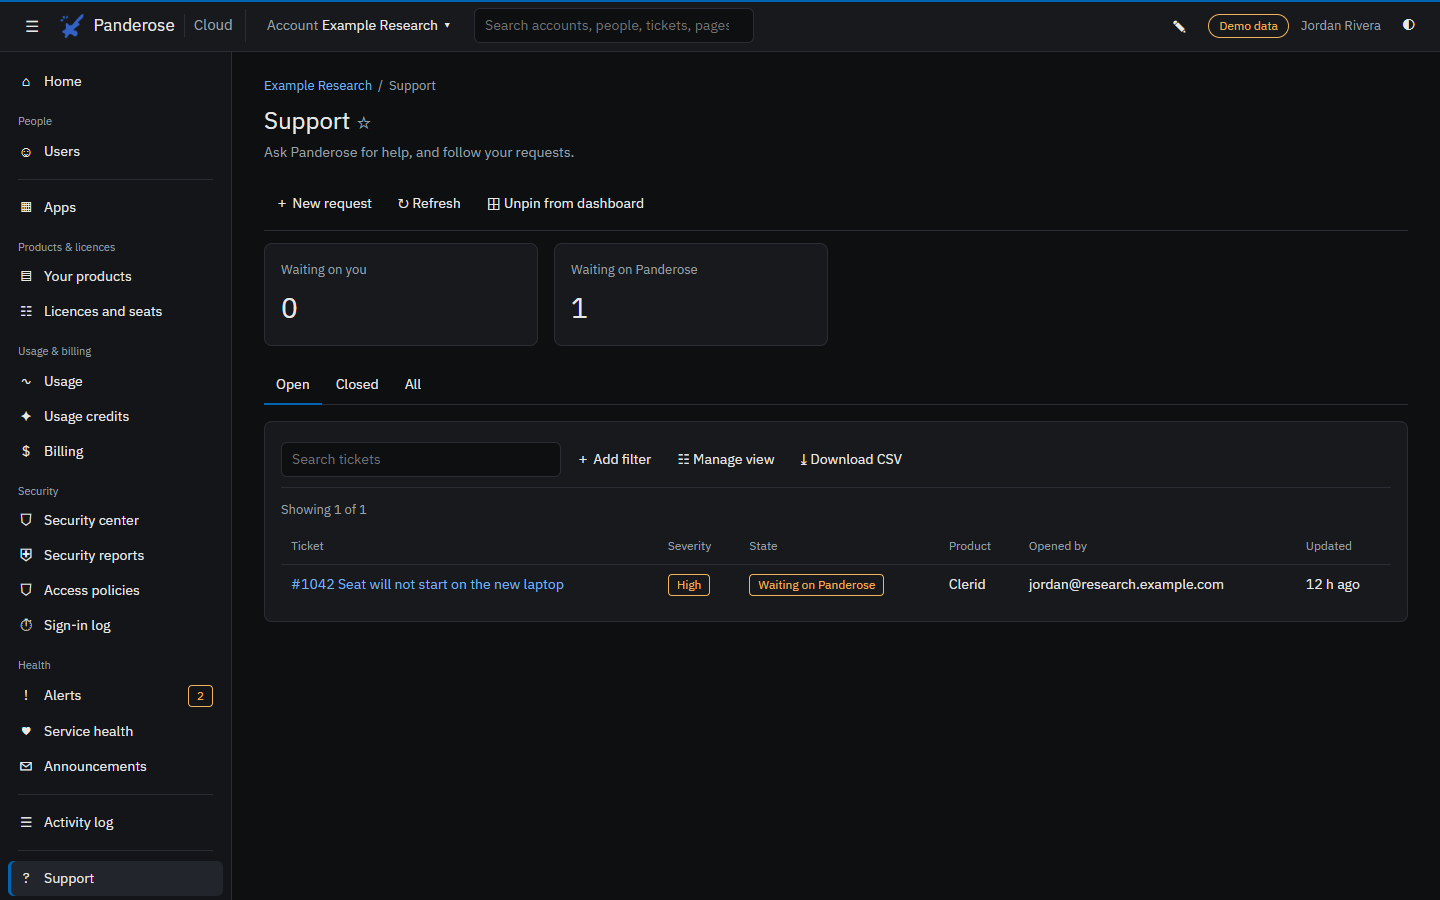
Task: Switch to the Closed tab
Action: click(357, 385)
